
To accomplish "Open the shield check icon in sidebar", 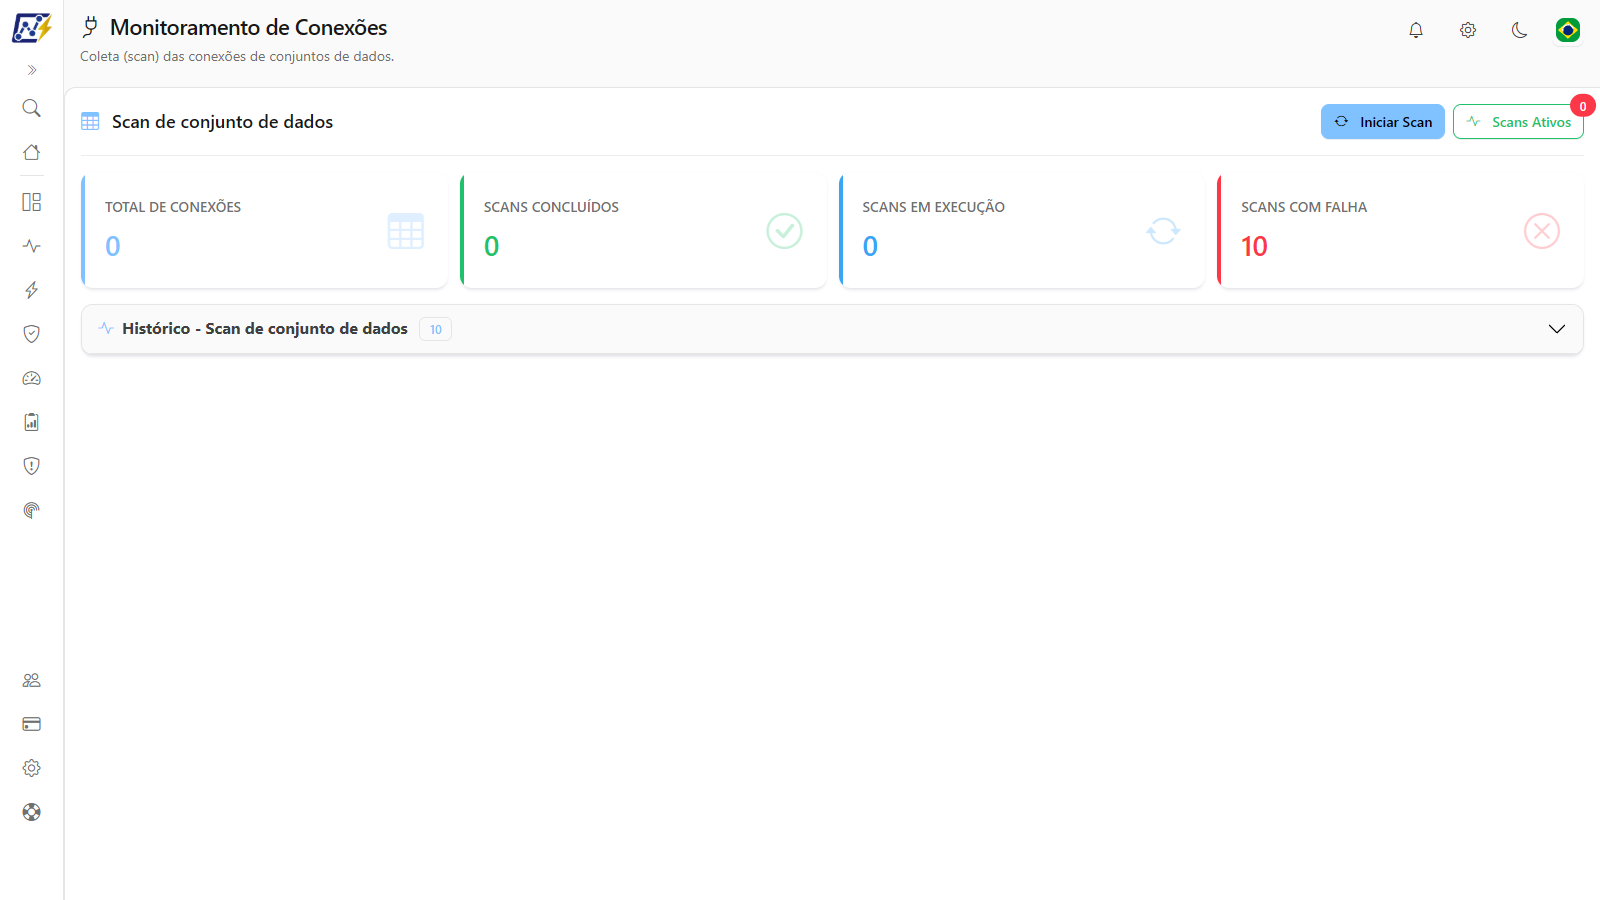I will tap(32, 334).
